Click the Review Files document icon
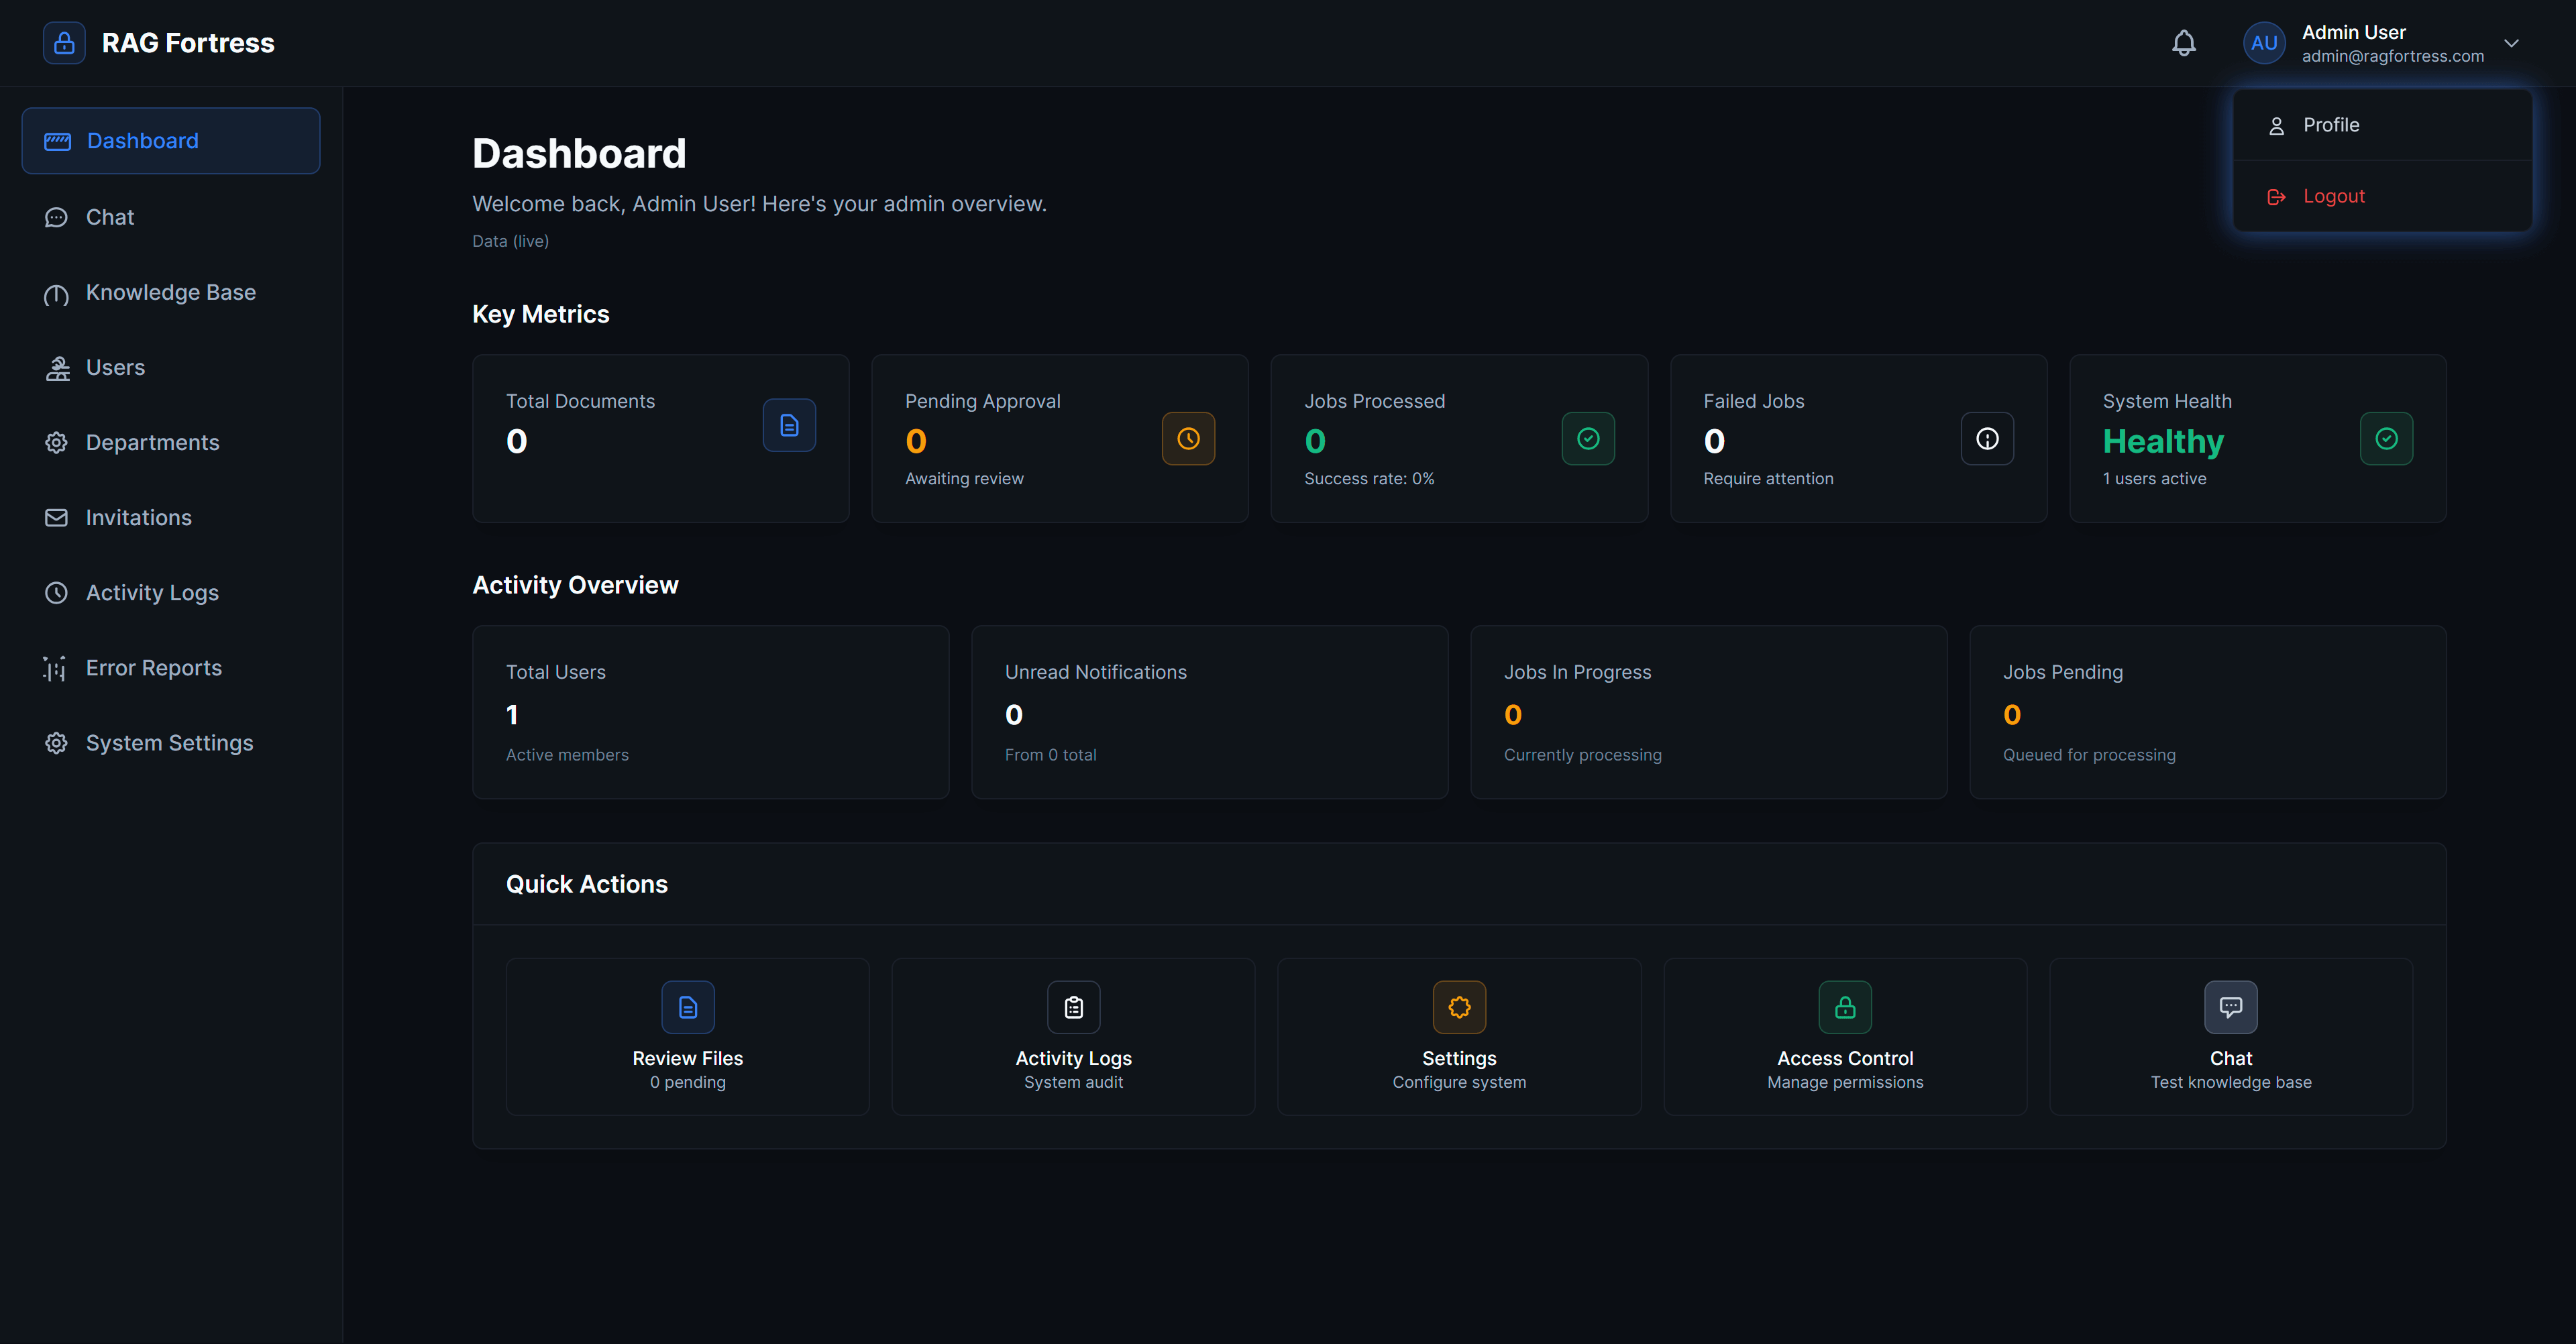Image resolution: width=2576 pixels, height=1344 pixels. (x=687, y=1007)
